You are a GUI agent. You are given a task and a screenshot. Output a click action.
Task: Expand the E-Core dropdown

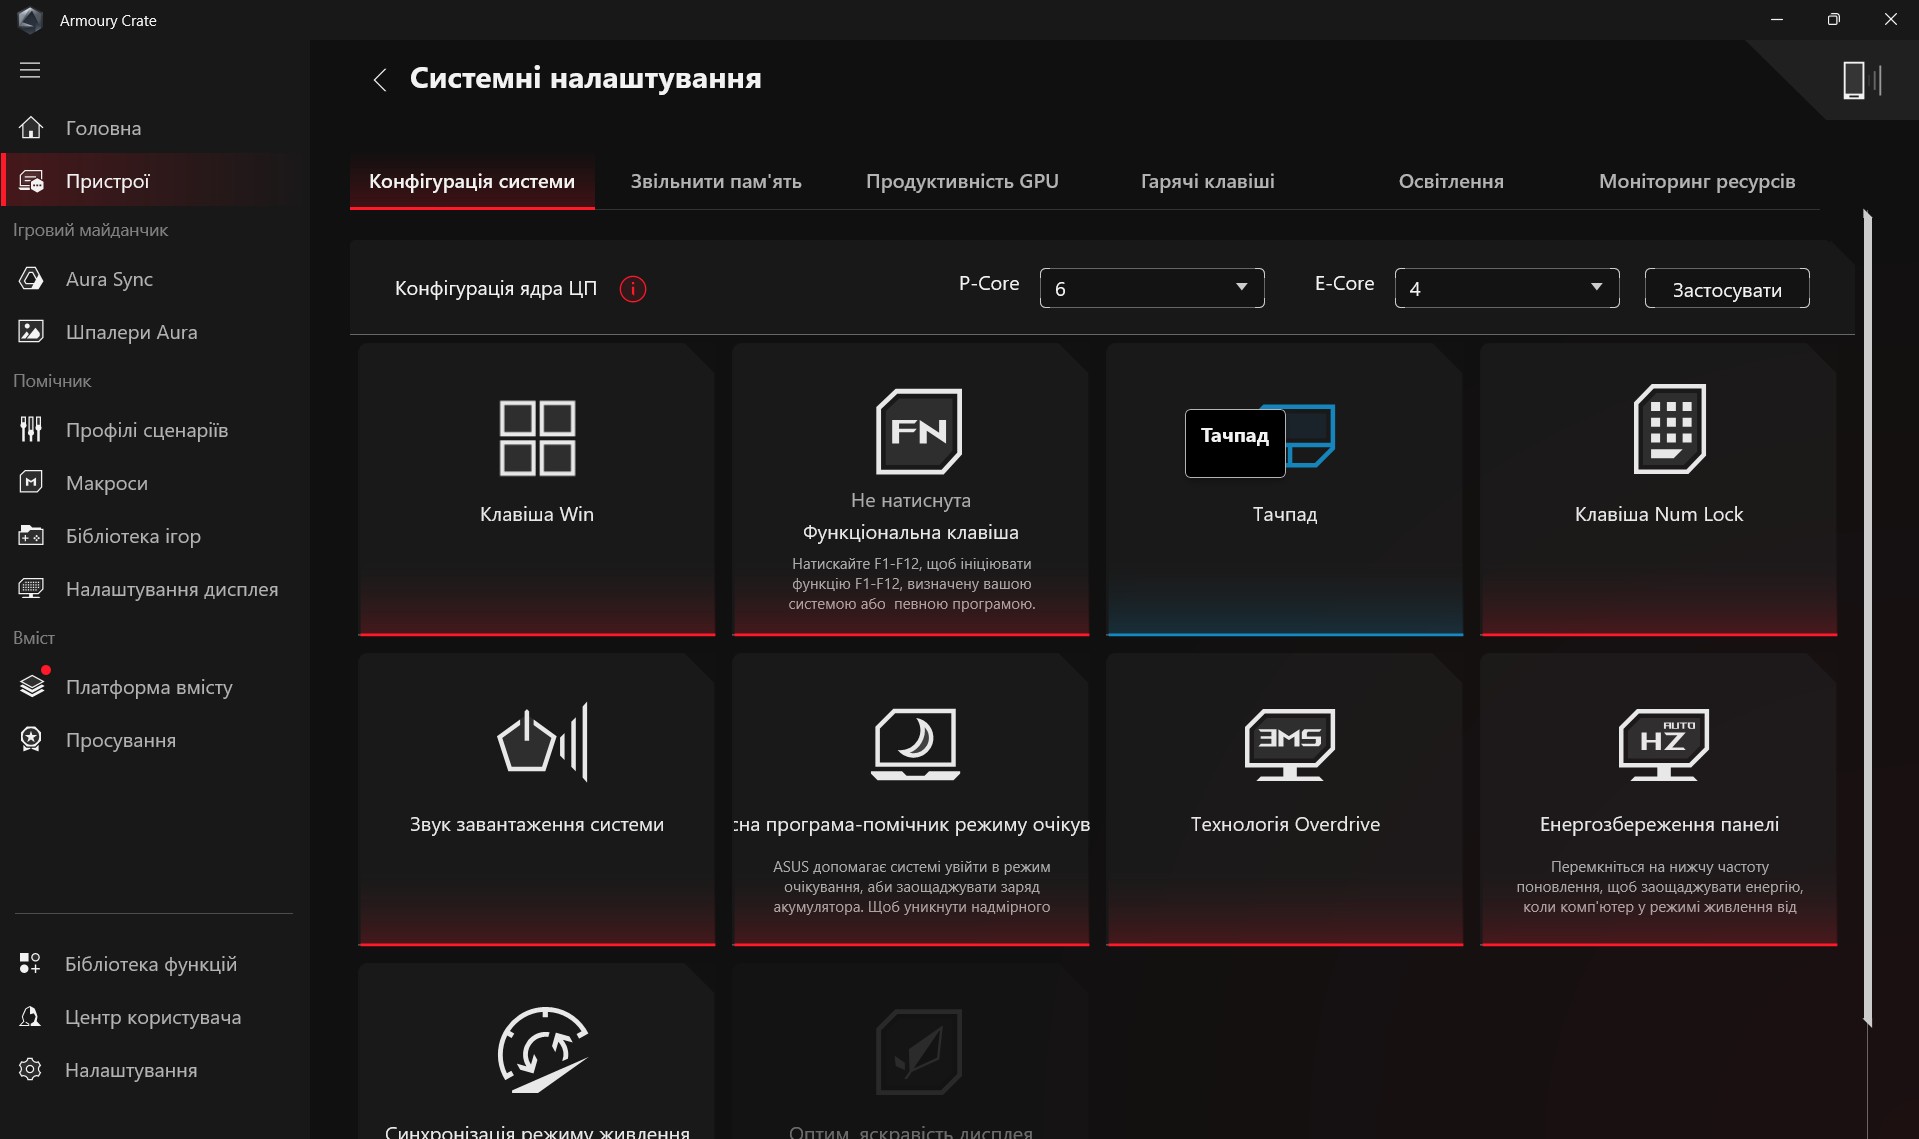point(1506,288)
